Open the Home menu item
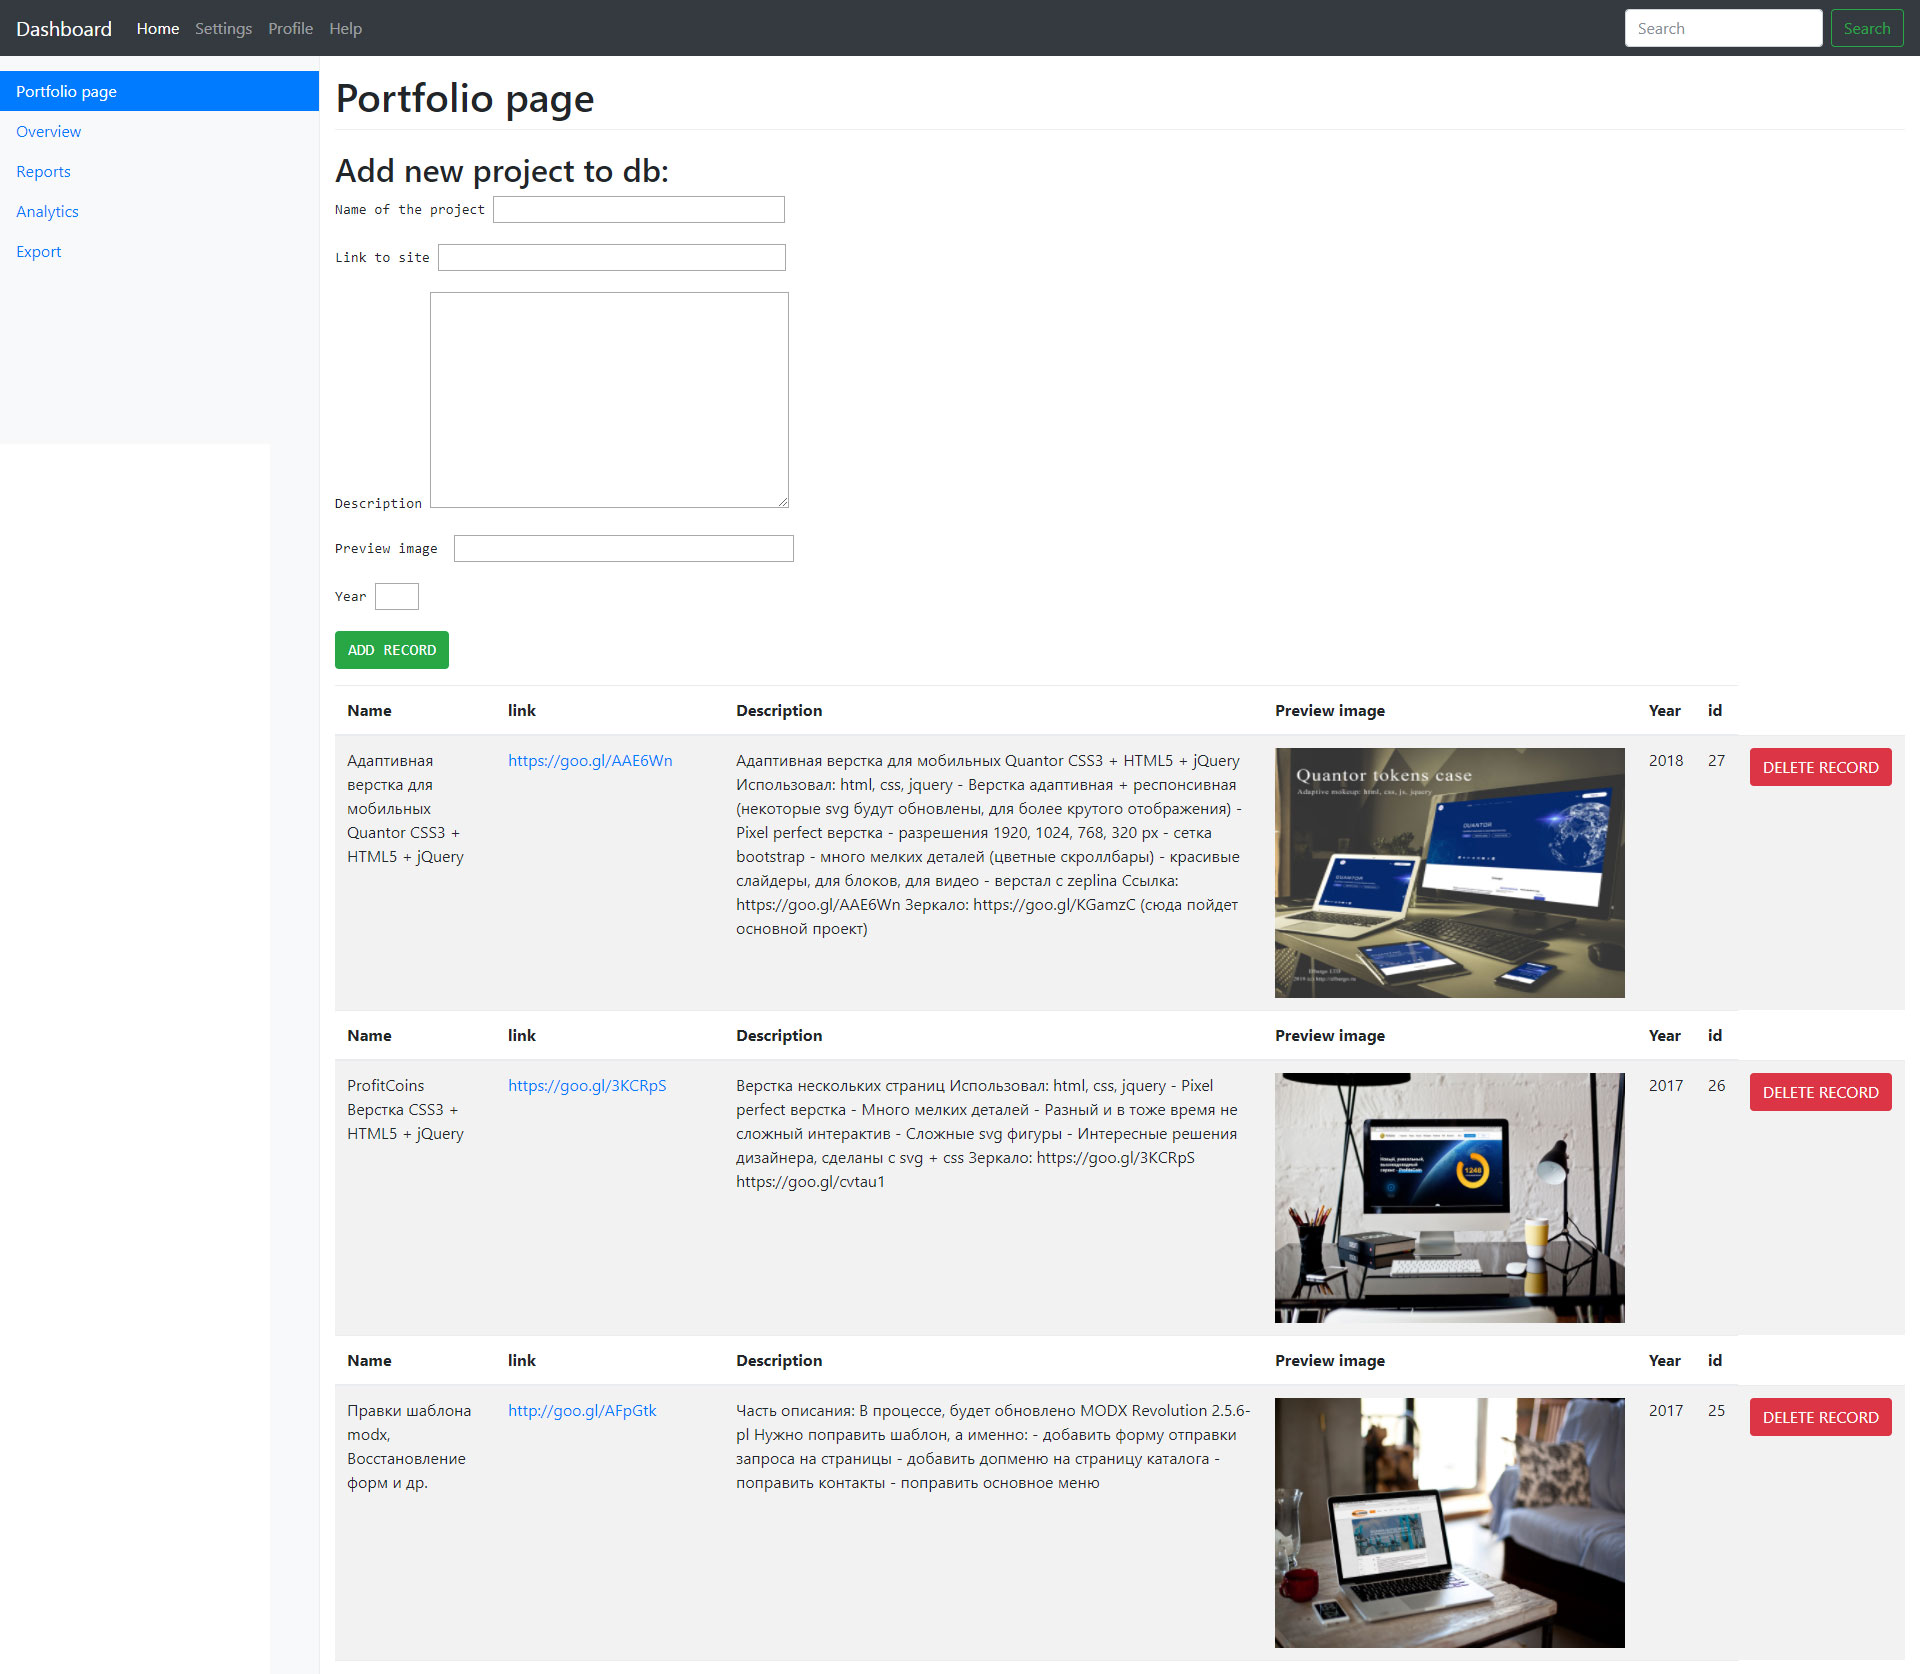The height and width of the screenshot is (1674, 1920). [x=157, y=28]
